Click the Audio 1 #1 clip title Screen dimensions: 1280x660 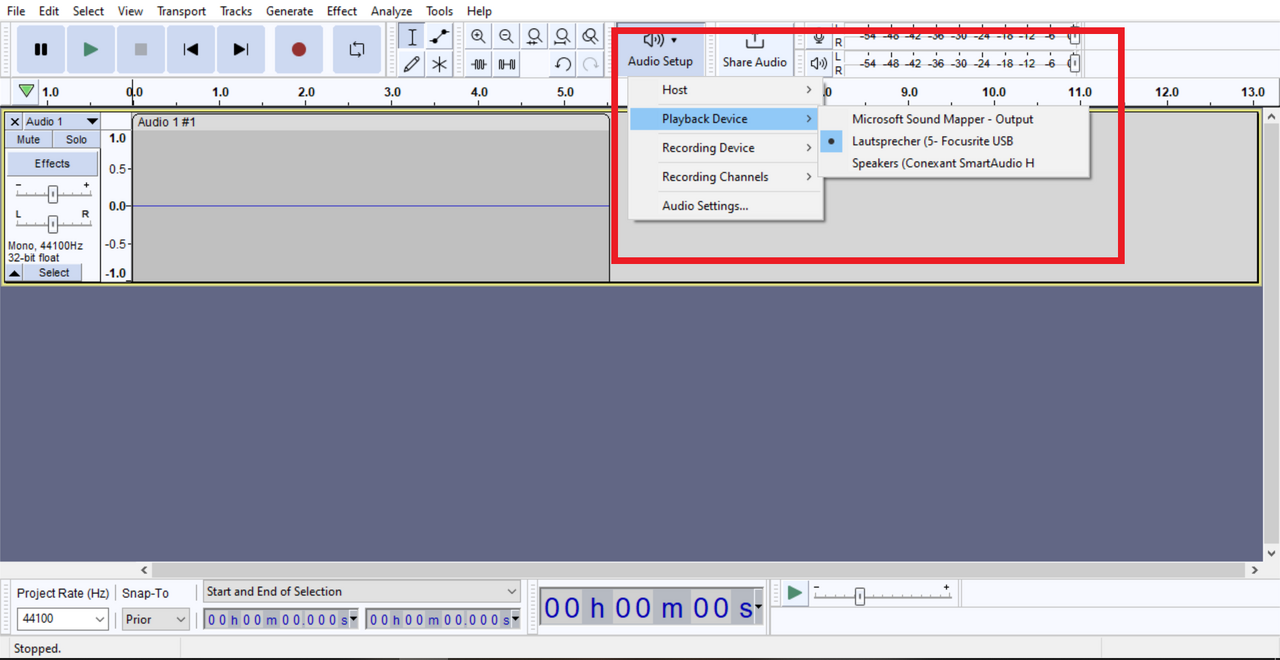pos(166,122)
